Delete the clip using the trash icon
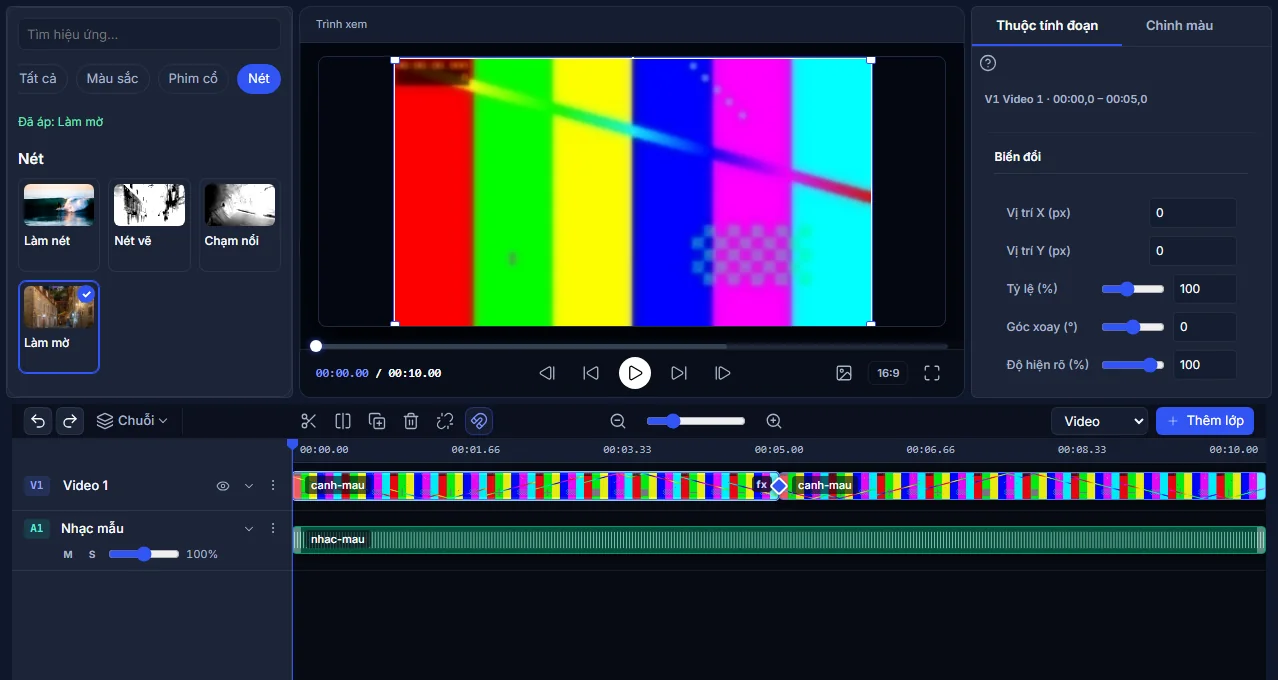 (x=411, y=421)
